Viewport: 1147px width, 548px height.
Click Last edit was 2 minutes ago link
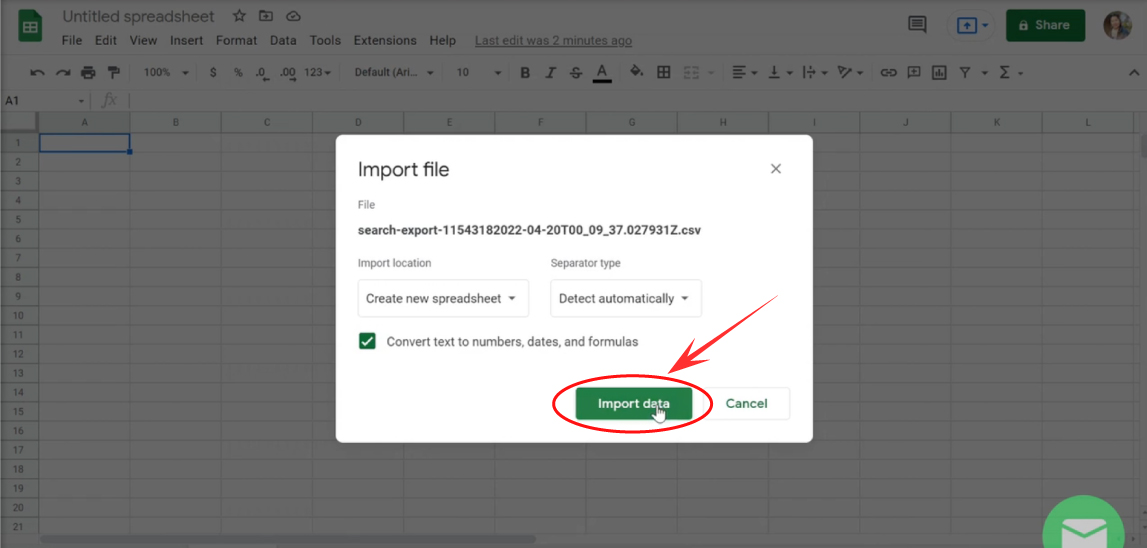553,41
